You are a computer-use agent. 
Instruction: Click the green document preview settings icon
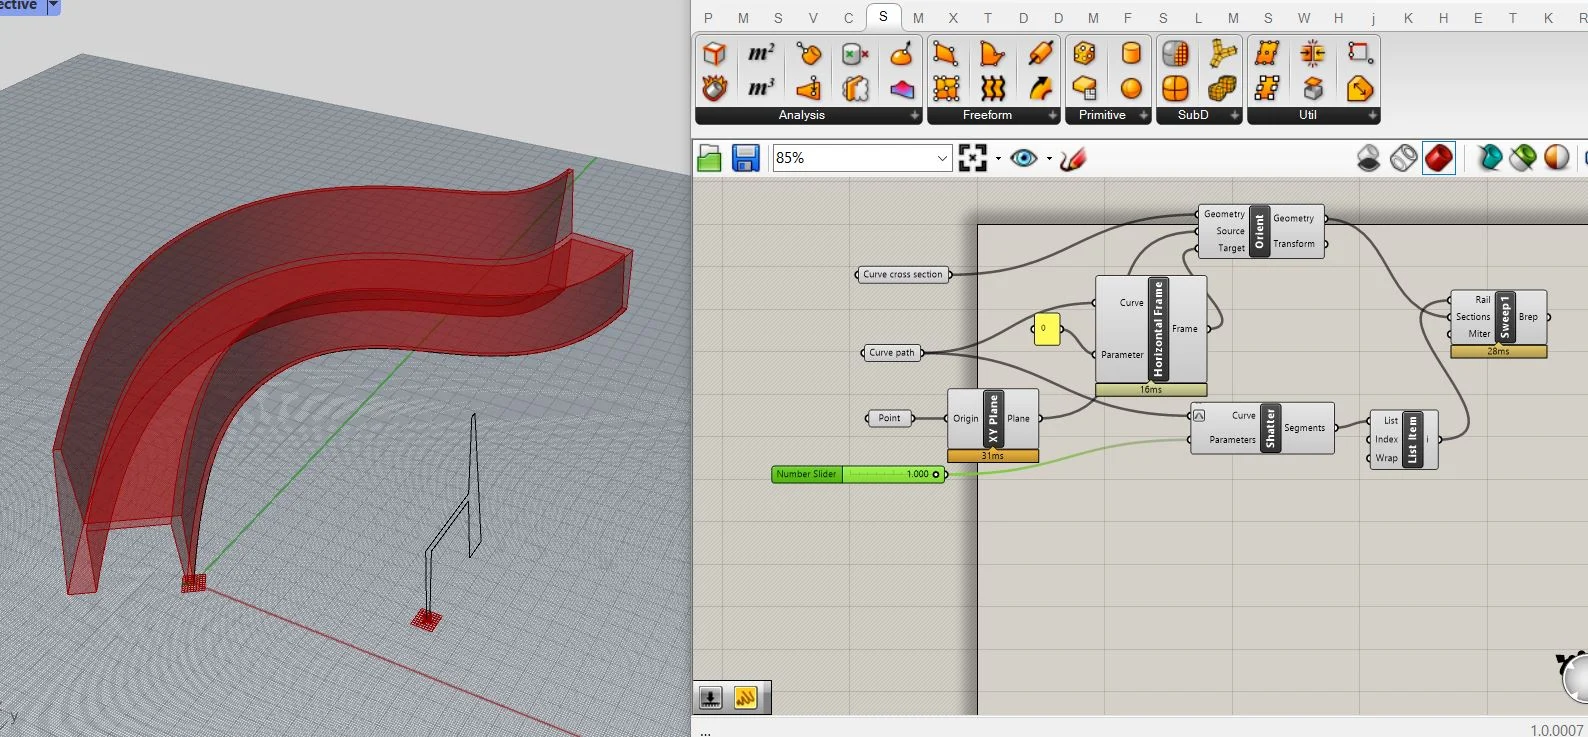1523,158
